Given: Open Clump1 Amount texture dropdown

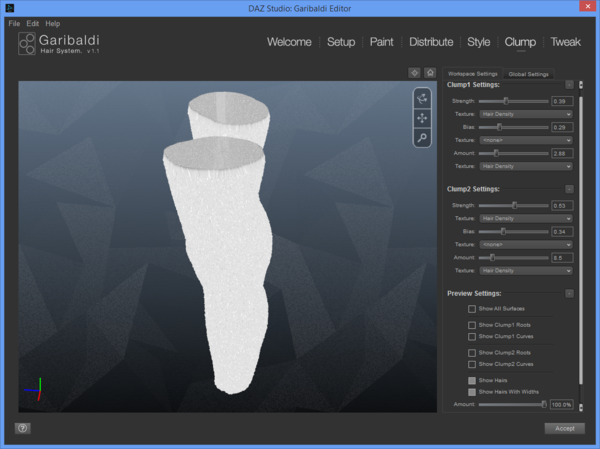Looking at the screenshot, I should (526, 166).
